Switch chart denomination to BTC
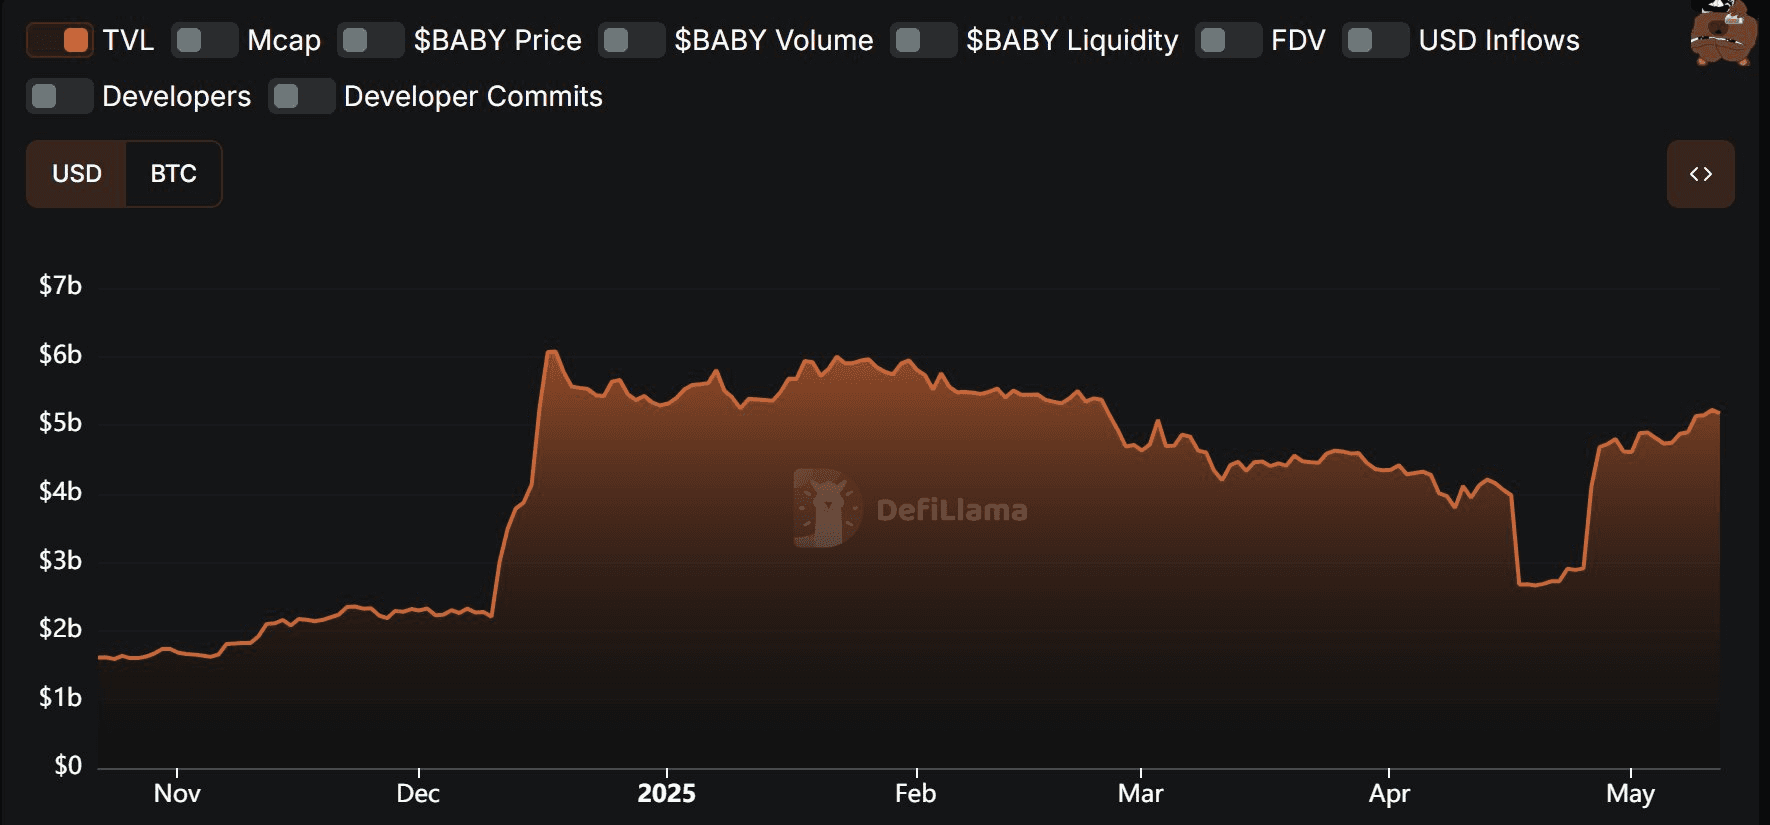 coord(174,174)
